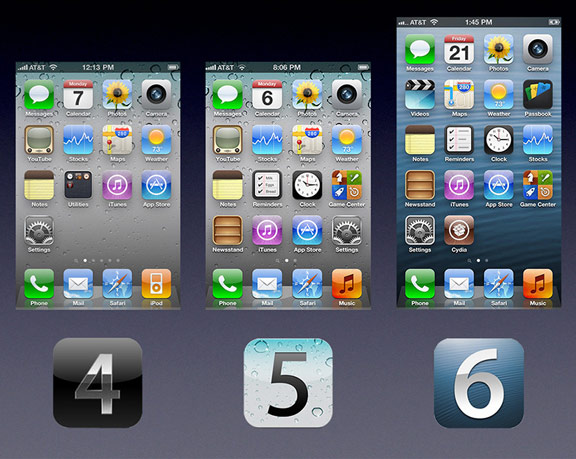Viewport: 576px width, 459px height.
Task: Open Weather on the iOS 6 screen
Action: coord(498,94)
